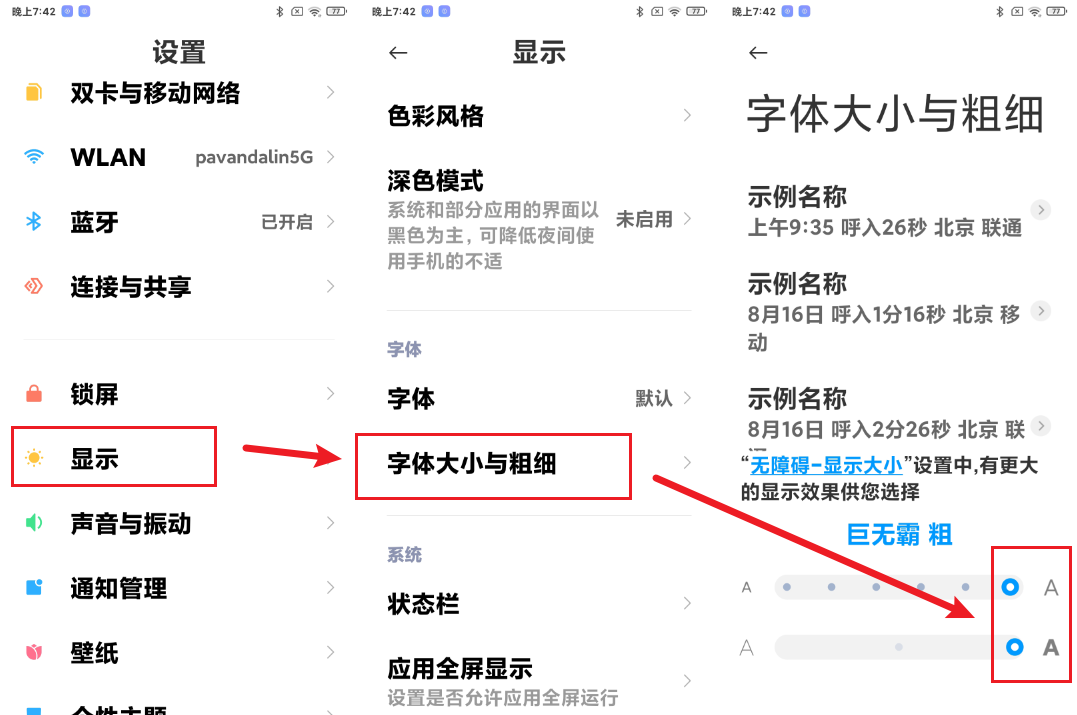Open 状态栏 settings item
Image resolution: width=1077 pixels, height=715 pixels.
pos(539,604)
